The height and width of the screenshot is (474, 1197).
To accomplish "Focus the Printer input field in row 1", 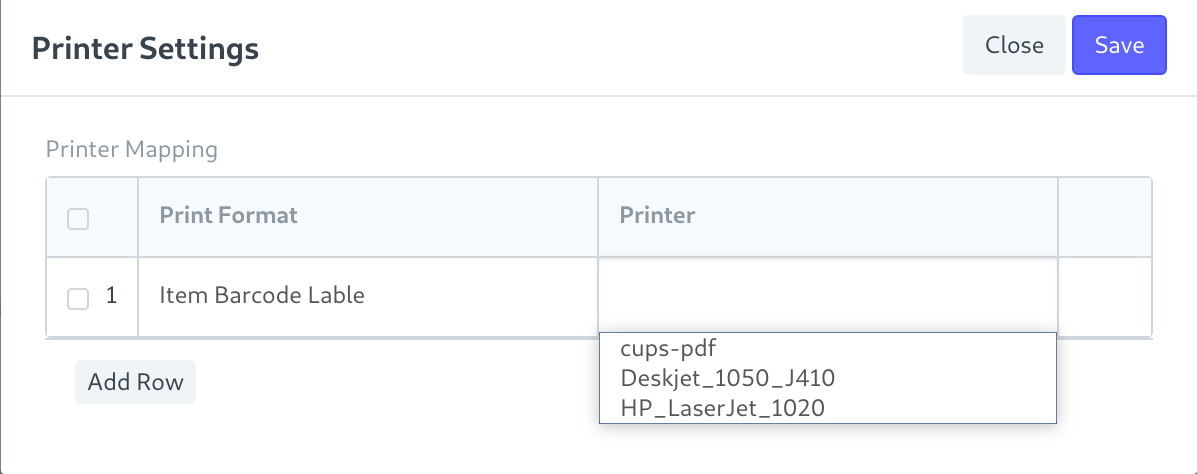I will click(827, 296).
